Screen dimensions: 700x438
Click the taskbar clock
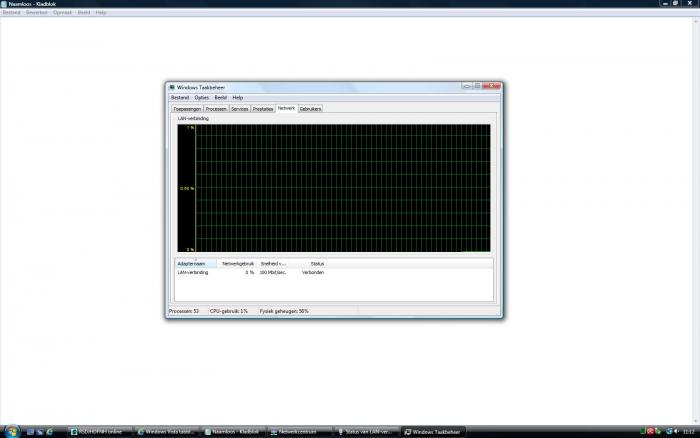[689, 431]
